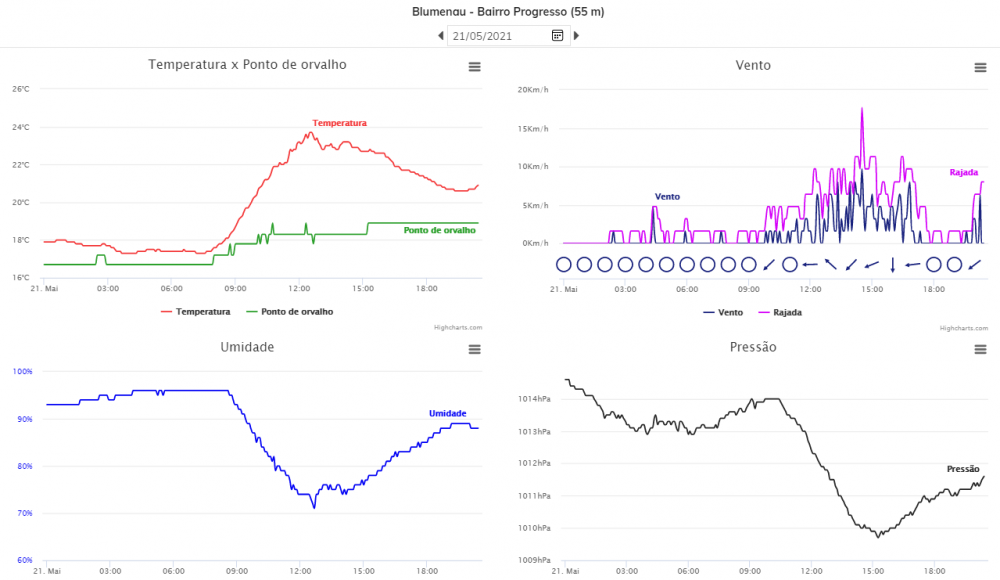Click Highcharts.com credit under wind chart
The image size is (1000, 580).
point(964,328)
